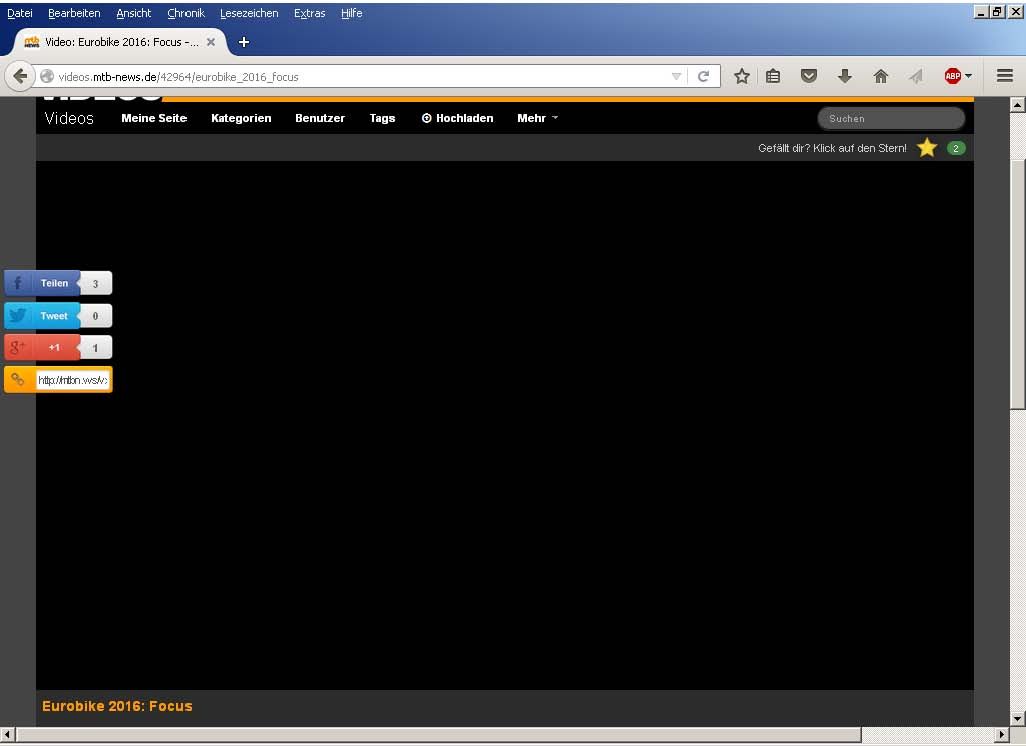This screenshot has width=1026, height=746.
Task: Click the Facebook share count 3
Action: click(x=96, y=283)
